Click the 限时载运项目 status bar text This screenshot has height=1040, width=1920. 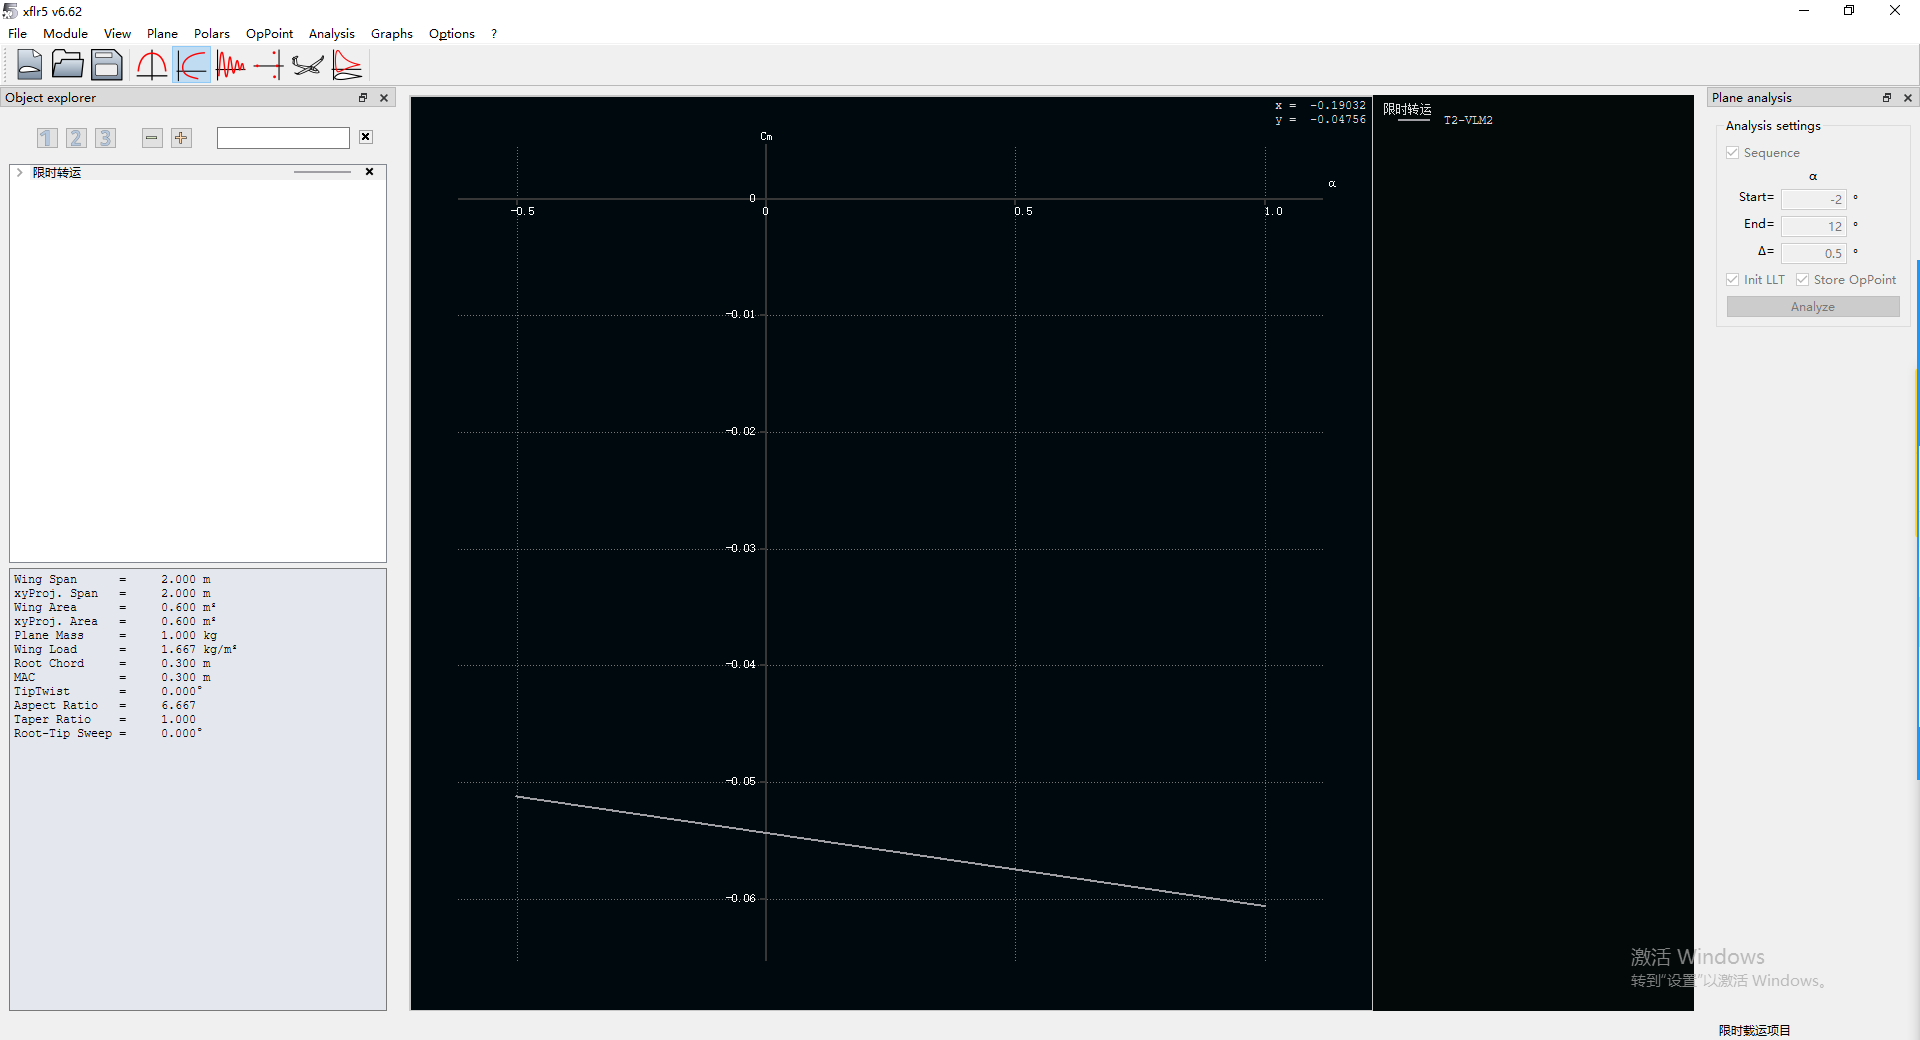(x=1755, y=1030)
